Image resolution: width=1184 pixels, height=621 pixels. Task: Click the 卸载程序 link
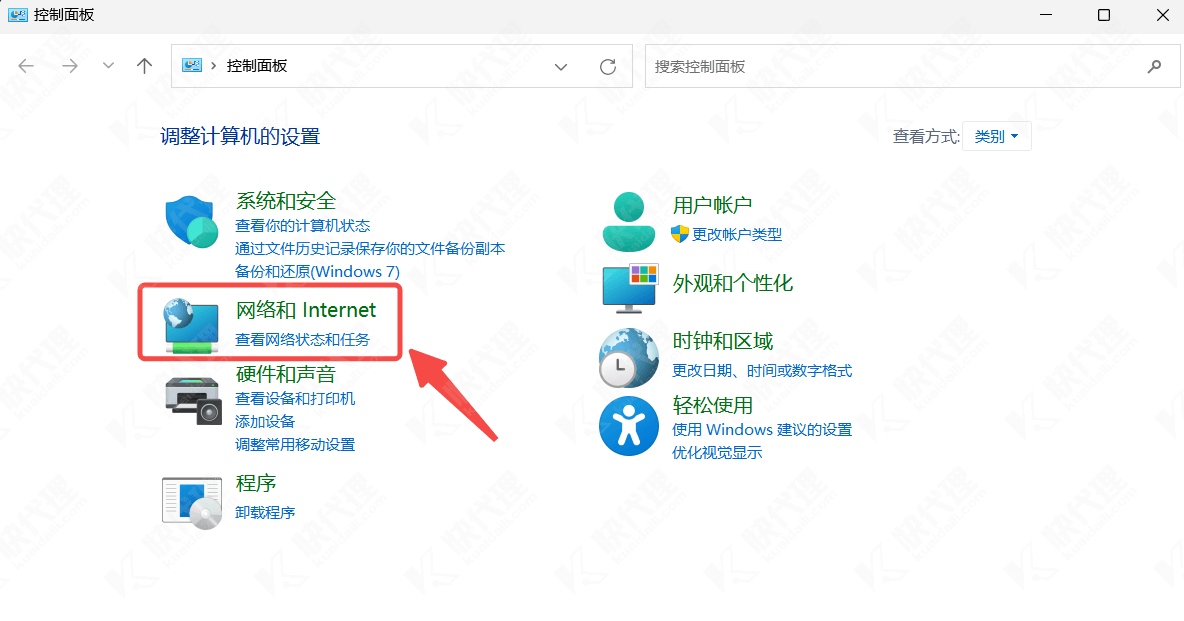[x=266, y=512]
